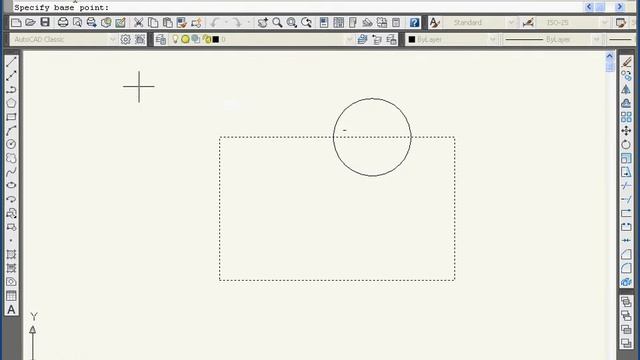Cut selection with the scissors icon

(x=139, y=22)
